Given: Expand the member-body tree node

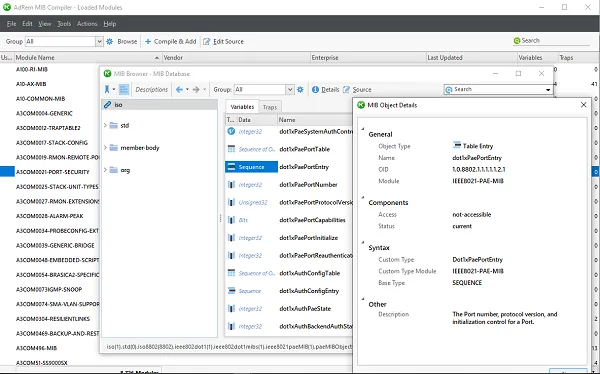Looking at the screenshot, I should click(x=105, y=147).
